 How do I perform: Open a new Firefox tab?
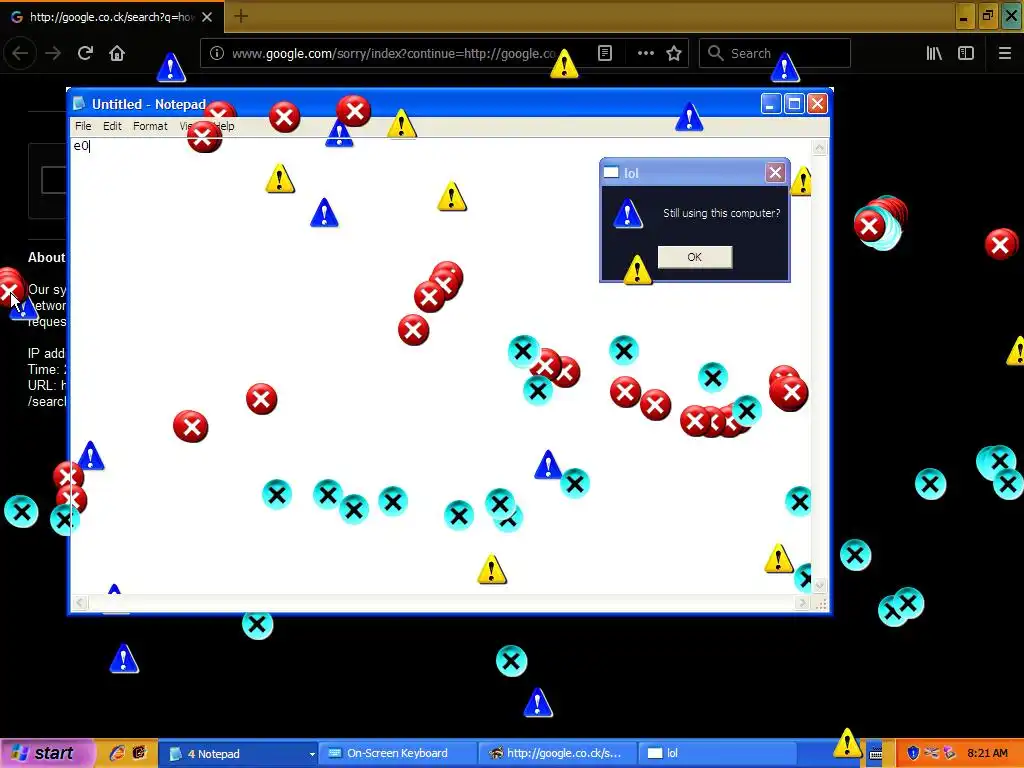click(x=241, y=16)
